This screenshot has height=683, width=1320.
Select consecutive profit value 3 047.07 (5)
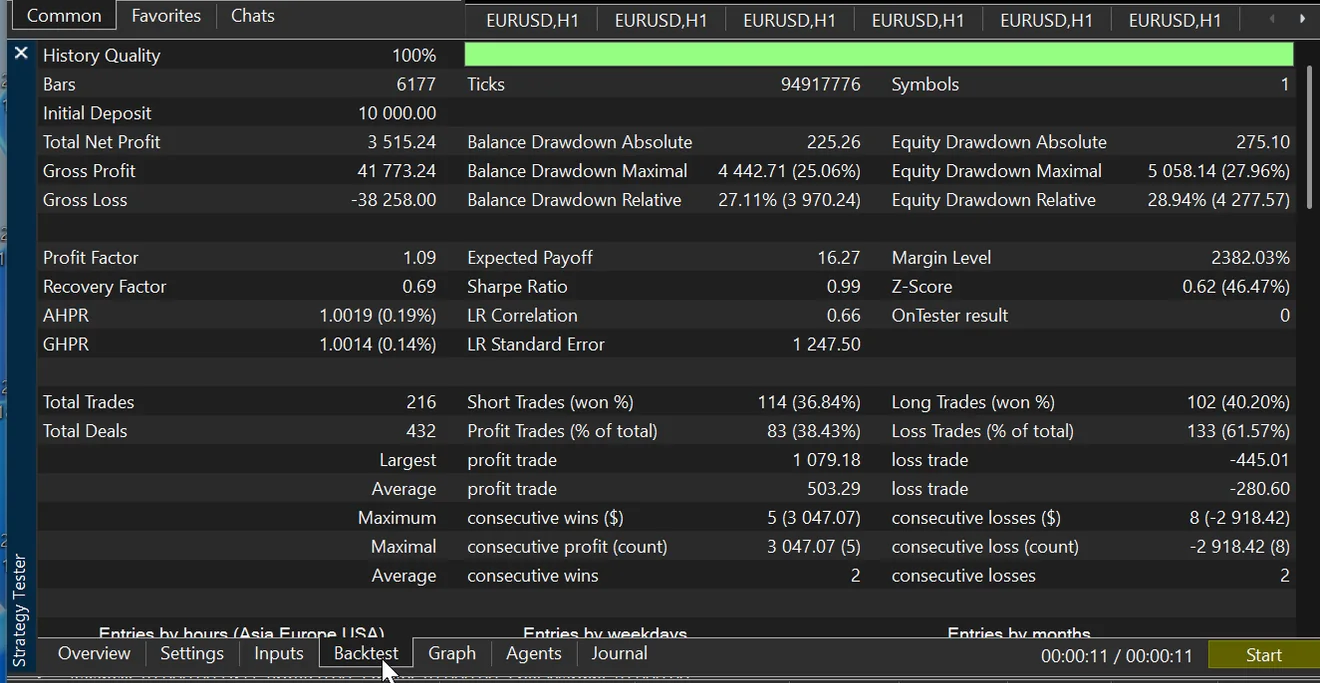(x=813, y=547)
